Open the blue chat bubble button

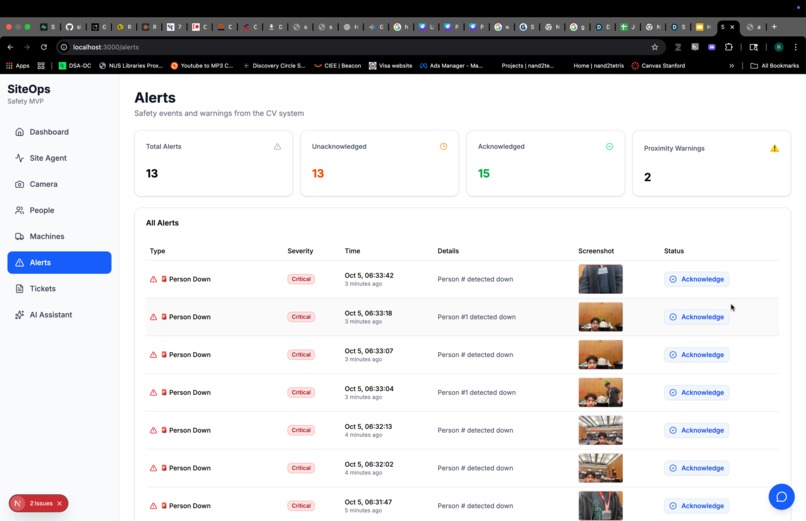(781, 497)
